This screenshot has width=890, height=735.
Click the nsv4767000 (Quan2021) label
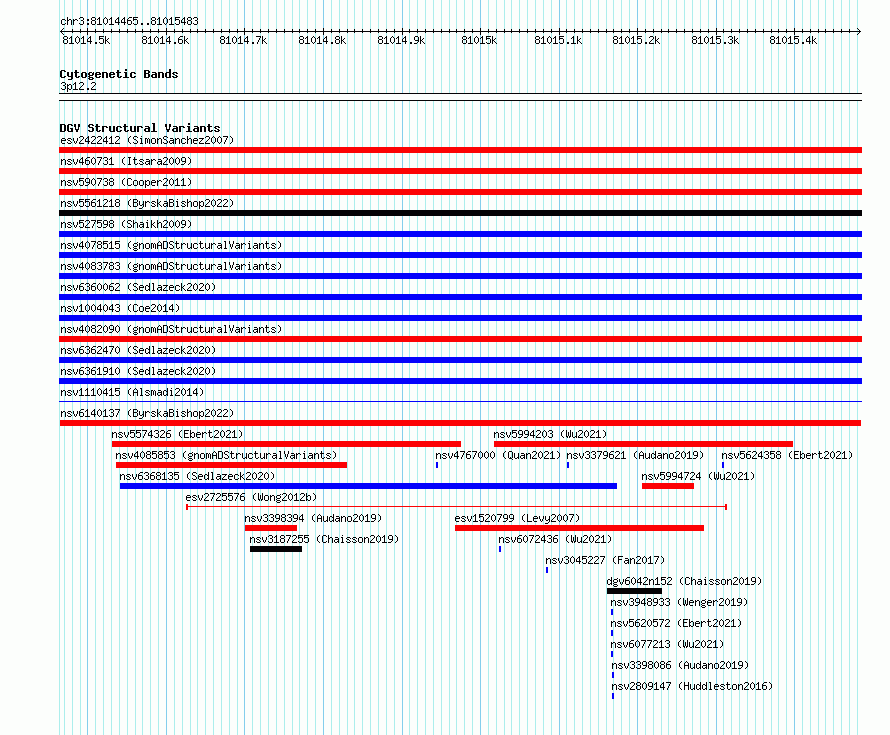pyautogui.click(x=498, y=455)
